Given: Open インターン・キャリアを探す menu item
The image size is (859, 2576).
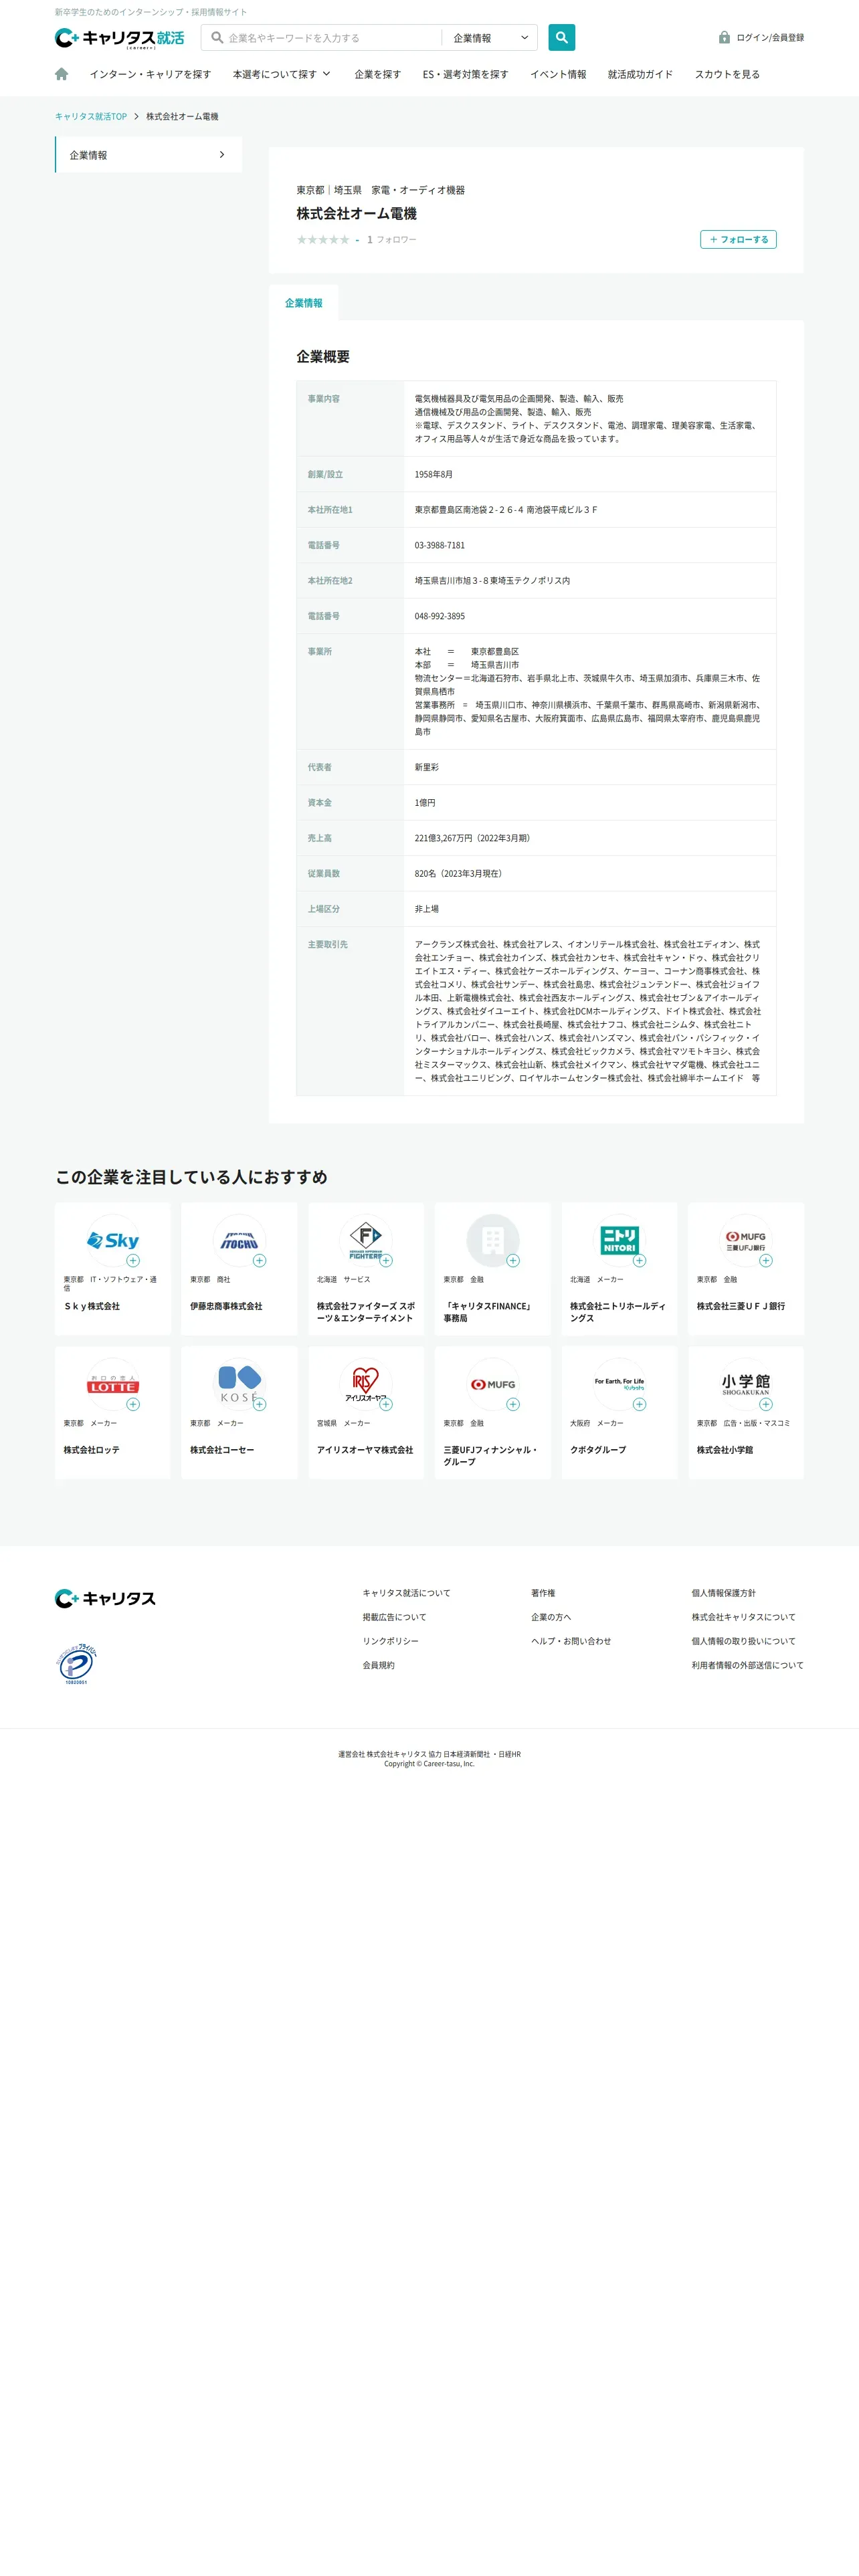Looking at the screenshot, I should point(150,74).
